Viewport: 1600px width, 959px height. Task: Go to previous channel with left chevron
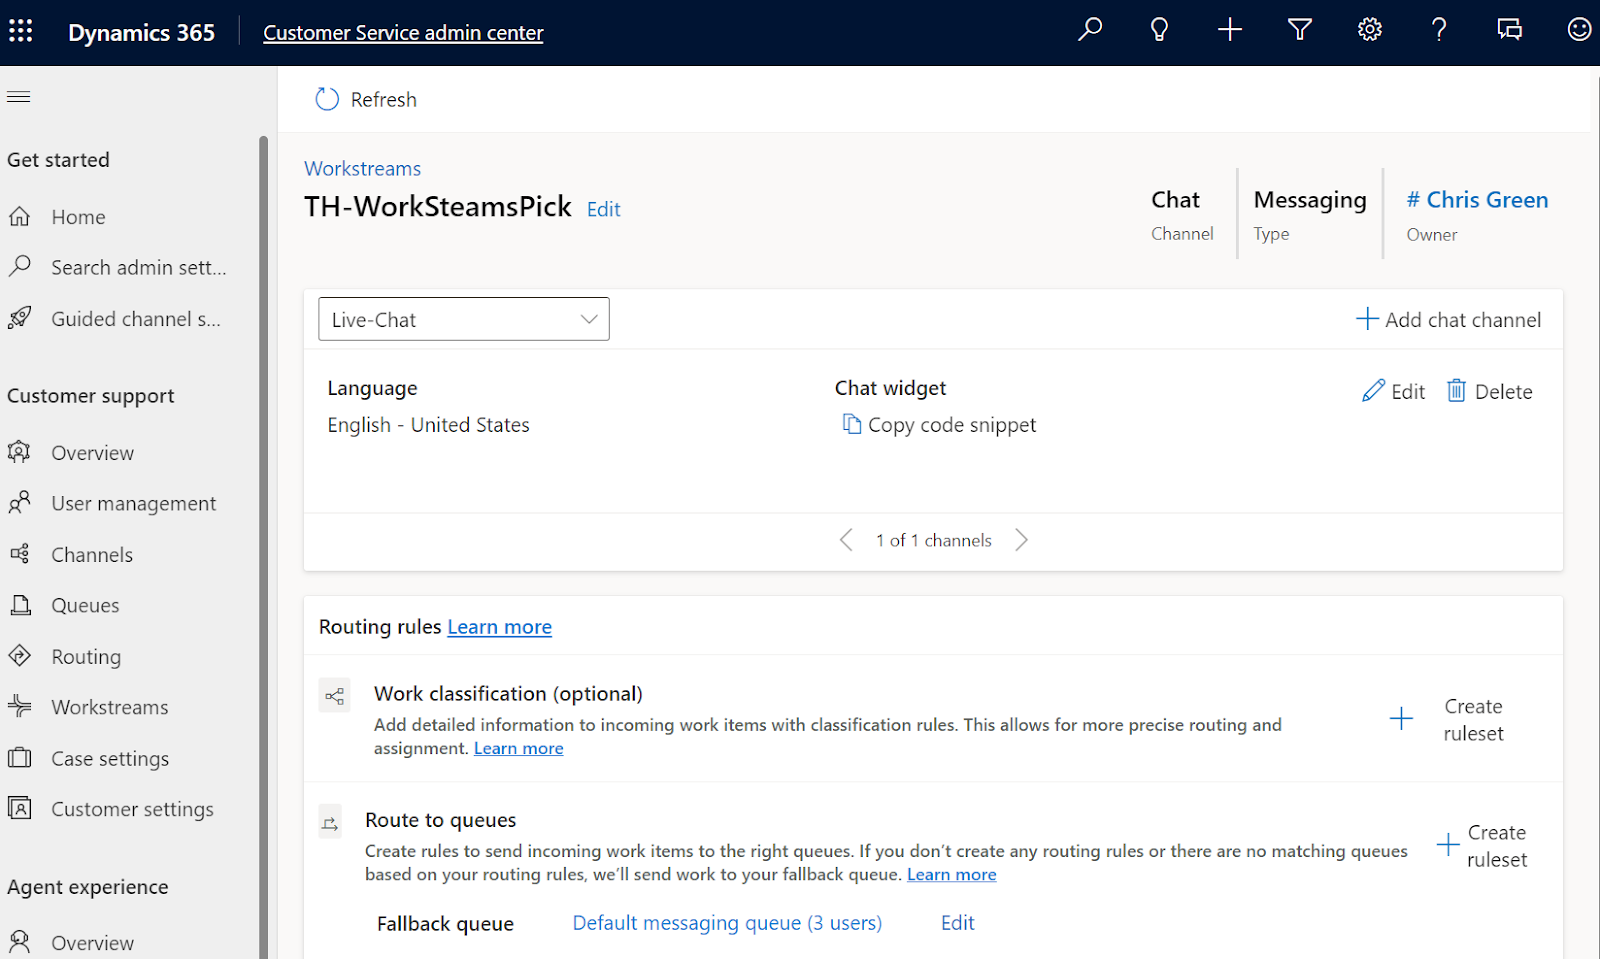pos(846,540)
